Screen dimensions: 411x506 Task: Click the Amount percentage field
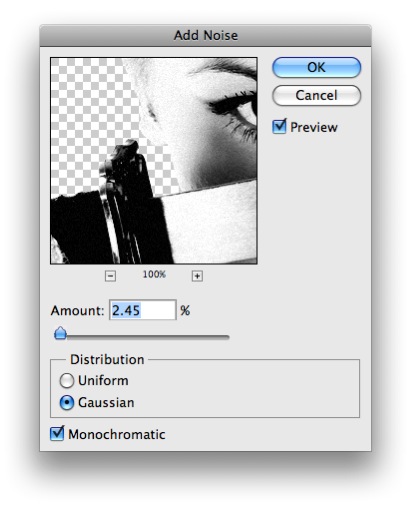point(142,310)
